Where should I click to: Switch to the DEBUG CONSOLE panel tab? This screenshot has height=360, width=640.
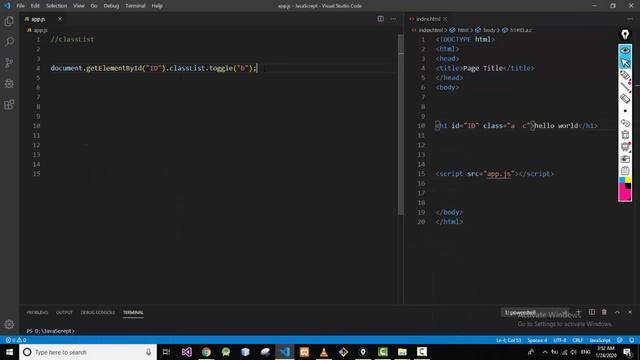tap(98, 312)
